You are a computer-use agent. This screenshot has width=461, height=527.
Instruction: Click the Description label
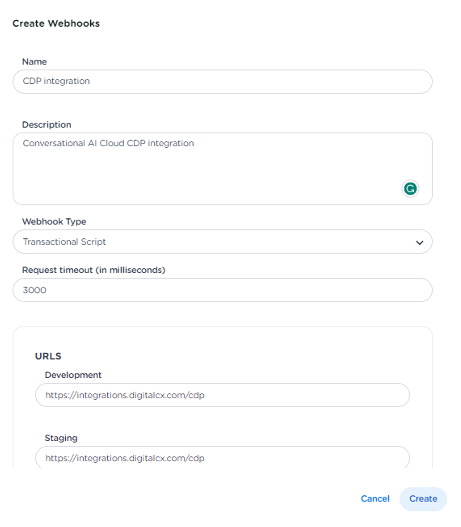[47, 125]
